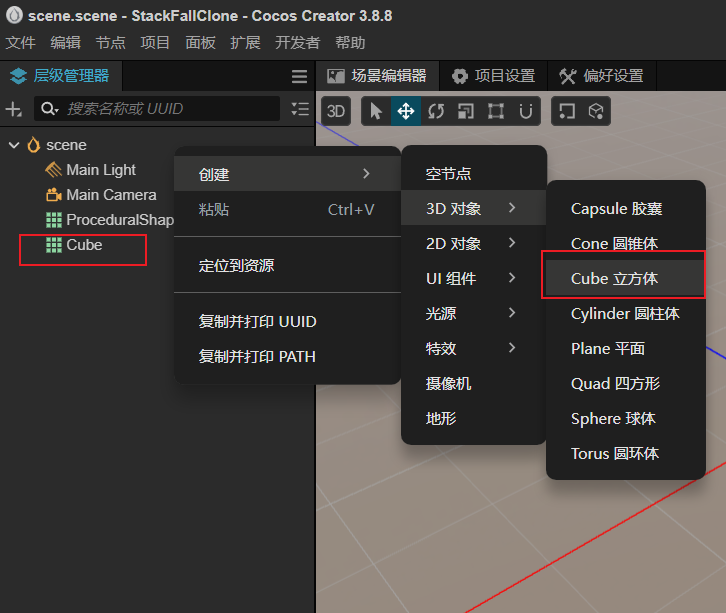Create an 空节点 empty node
The image size is (726, 613).
click(x=473, y=174)
